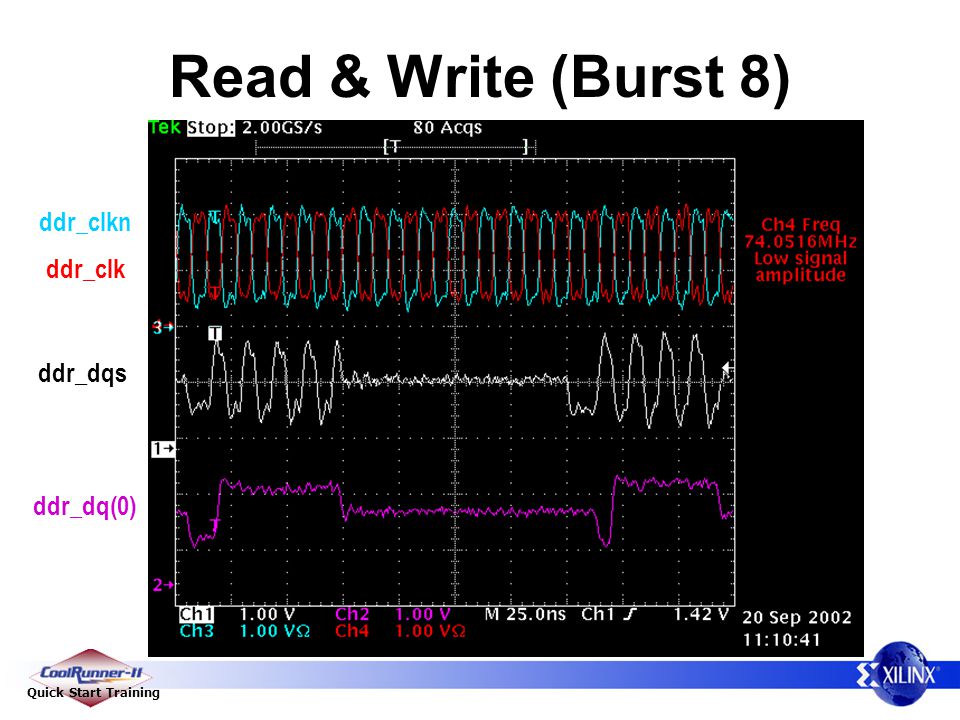This screenshot has height=720, width=960.
Task: Click the M 25.0ns timebase readout
Action: click(525, 614)
